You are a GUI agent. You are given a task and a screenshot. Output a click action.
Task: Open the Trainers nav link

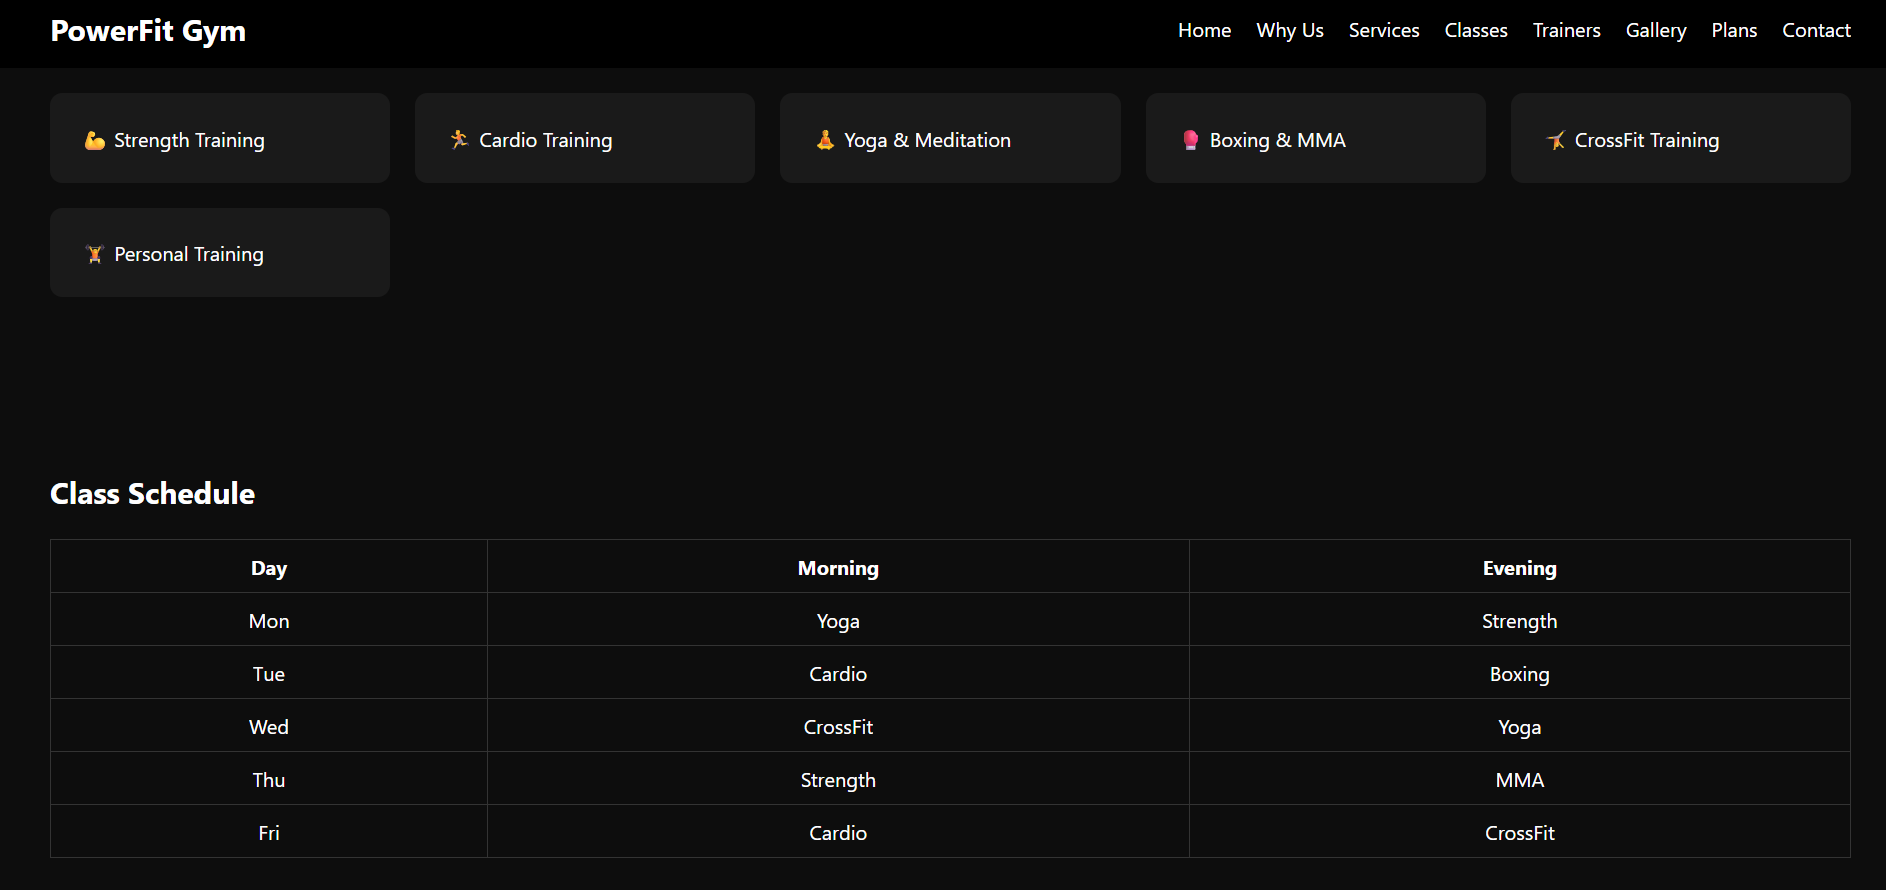point(1567,30)
